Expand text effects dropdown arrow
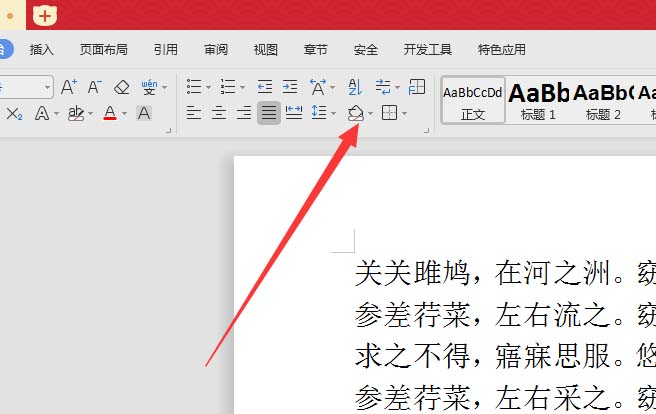Image resolution: width=656 pixels, height=414 pixels. coord(56,114)
